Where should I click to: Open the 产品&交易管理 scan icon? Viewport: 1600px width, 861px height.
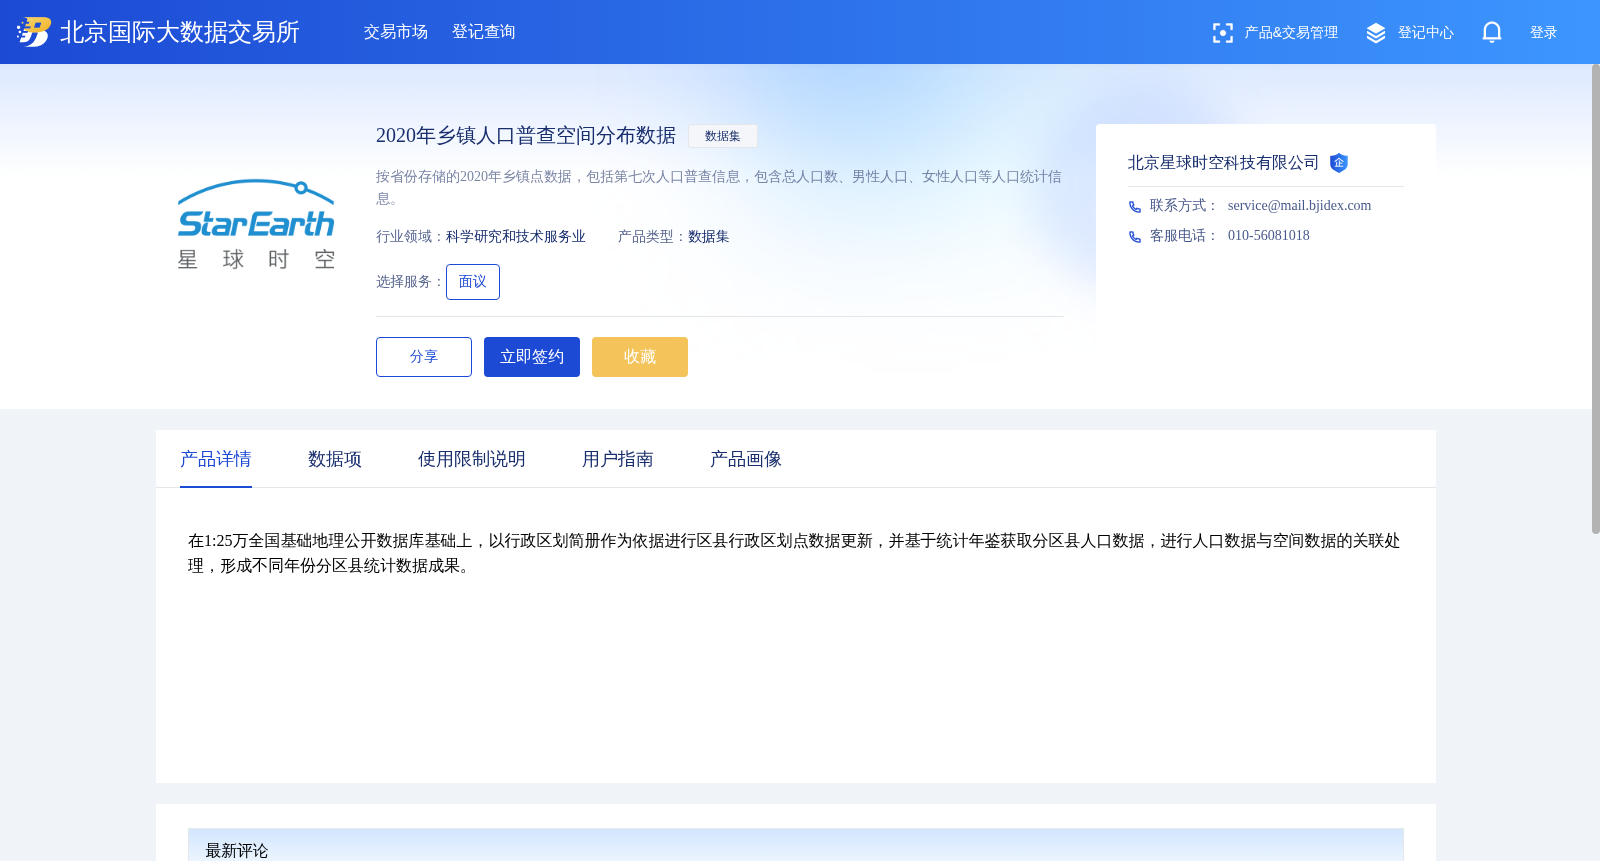coord(1222,33)
